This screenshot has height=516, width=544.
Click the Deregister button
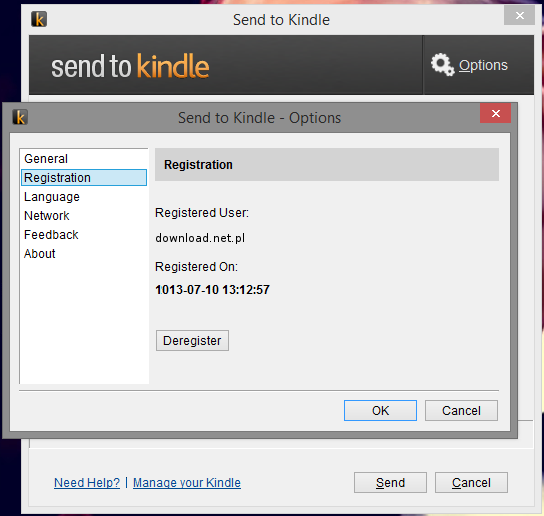(192, 340)
